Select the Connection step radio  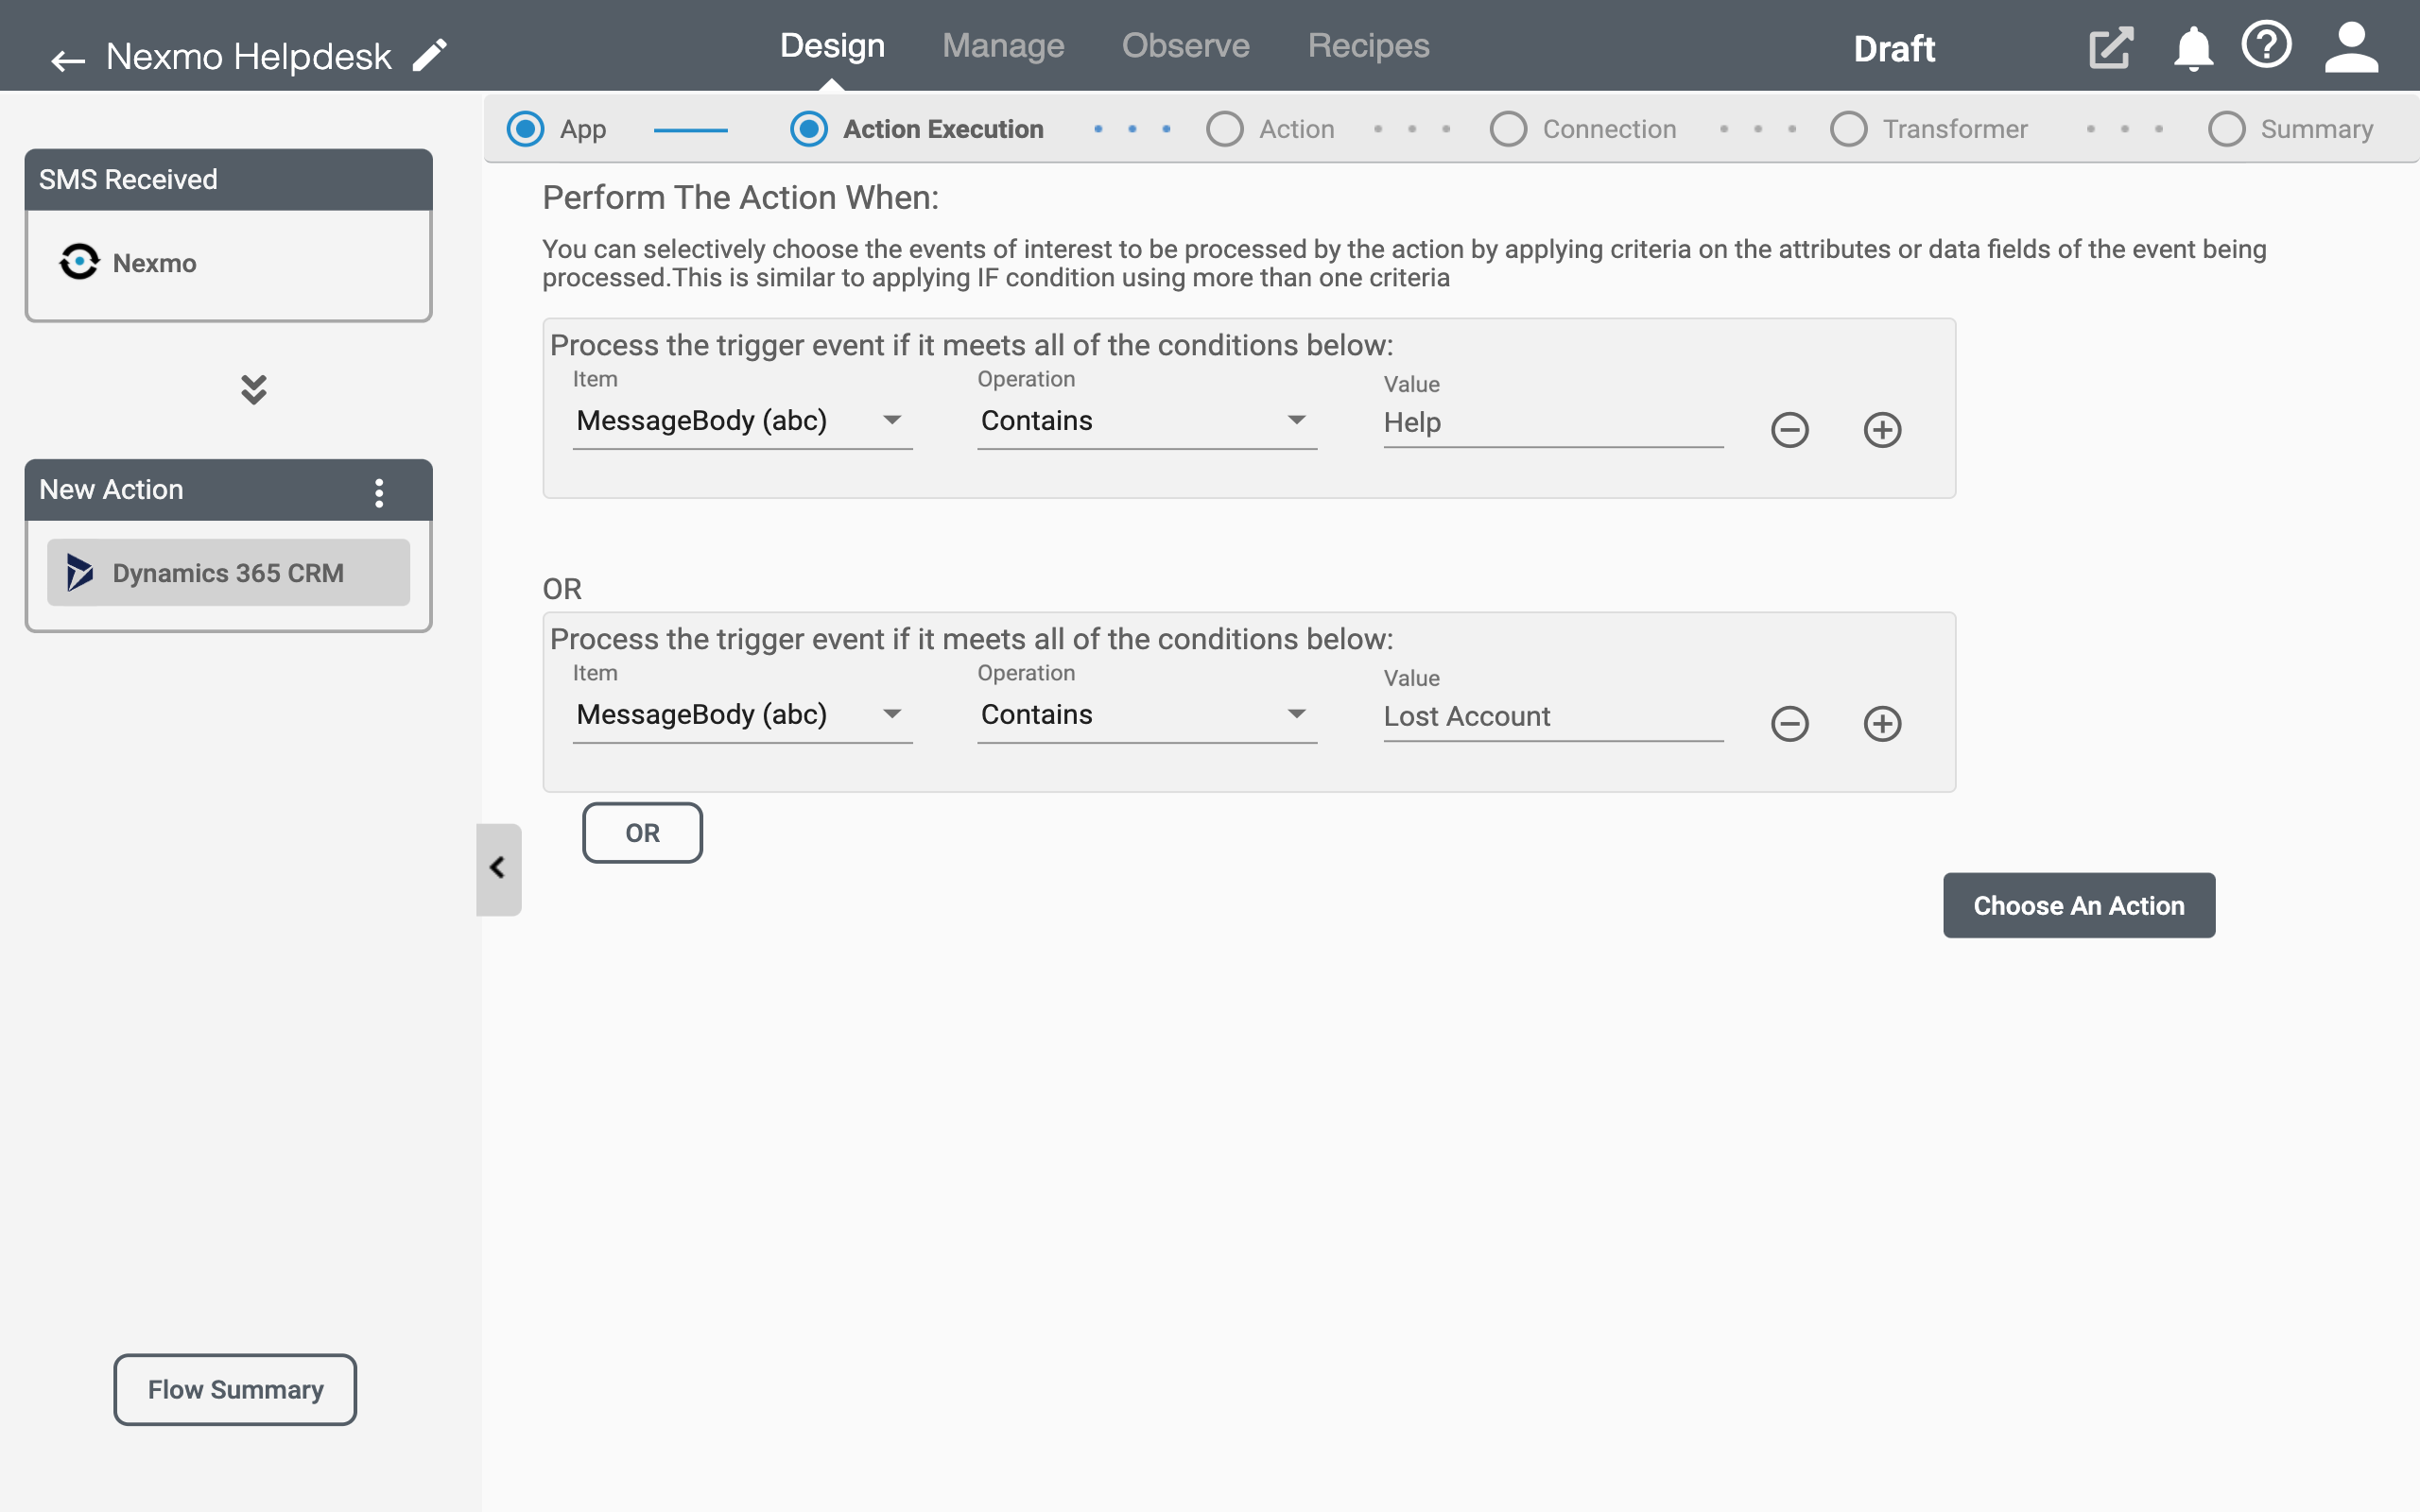(x=1508, y=129)
